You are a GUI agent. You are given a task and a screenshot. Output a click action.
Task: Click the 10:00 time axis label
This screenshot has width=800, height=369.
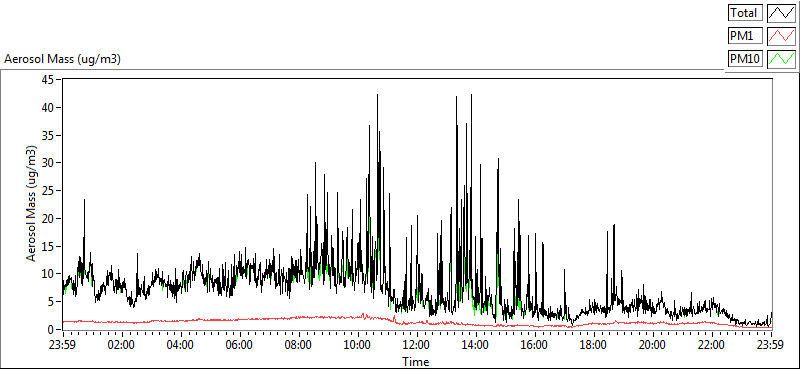click(x=358, y=345)
